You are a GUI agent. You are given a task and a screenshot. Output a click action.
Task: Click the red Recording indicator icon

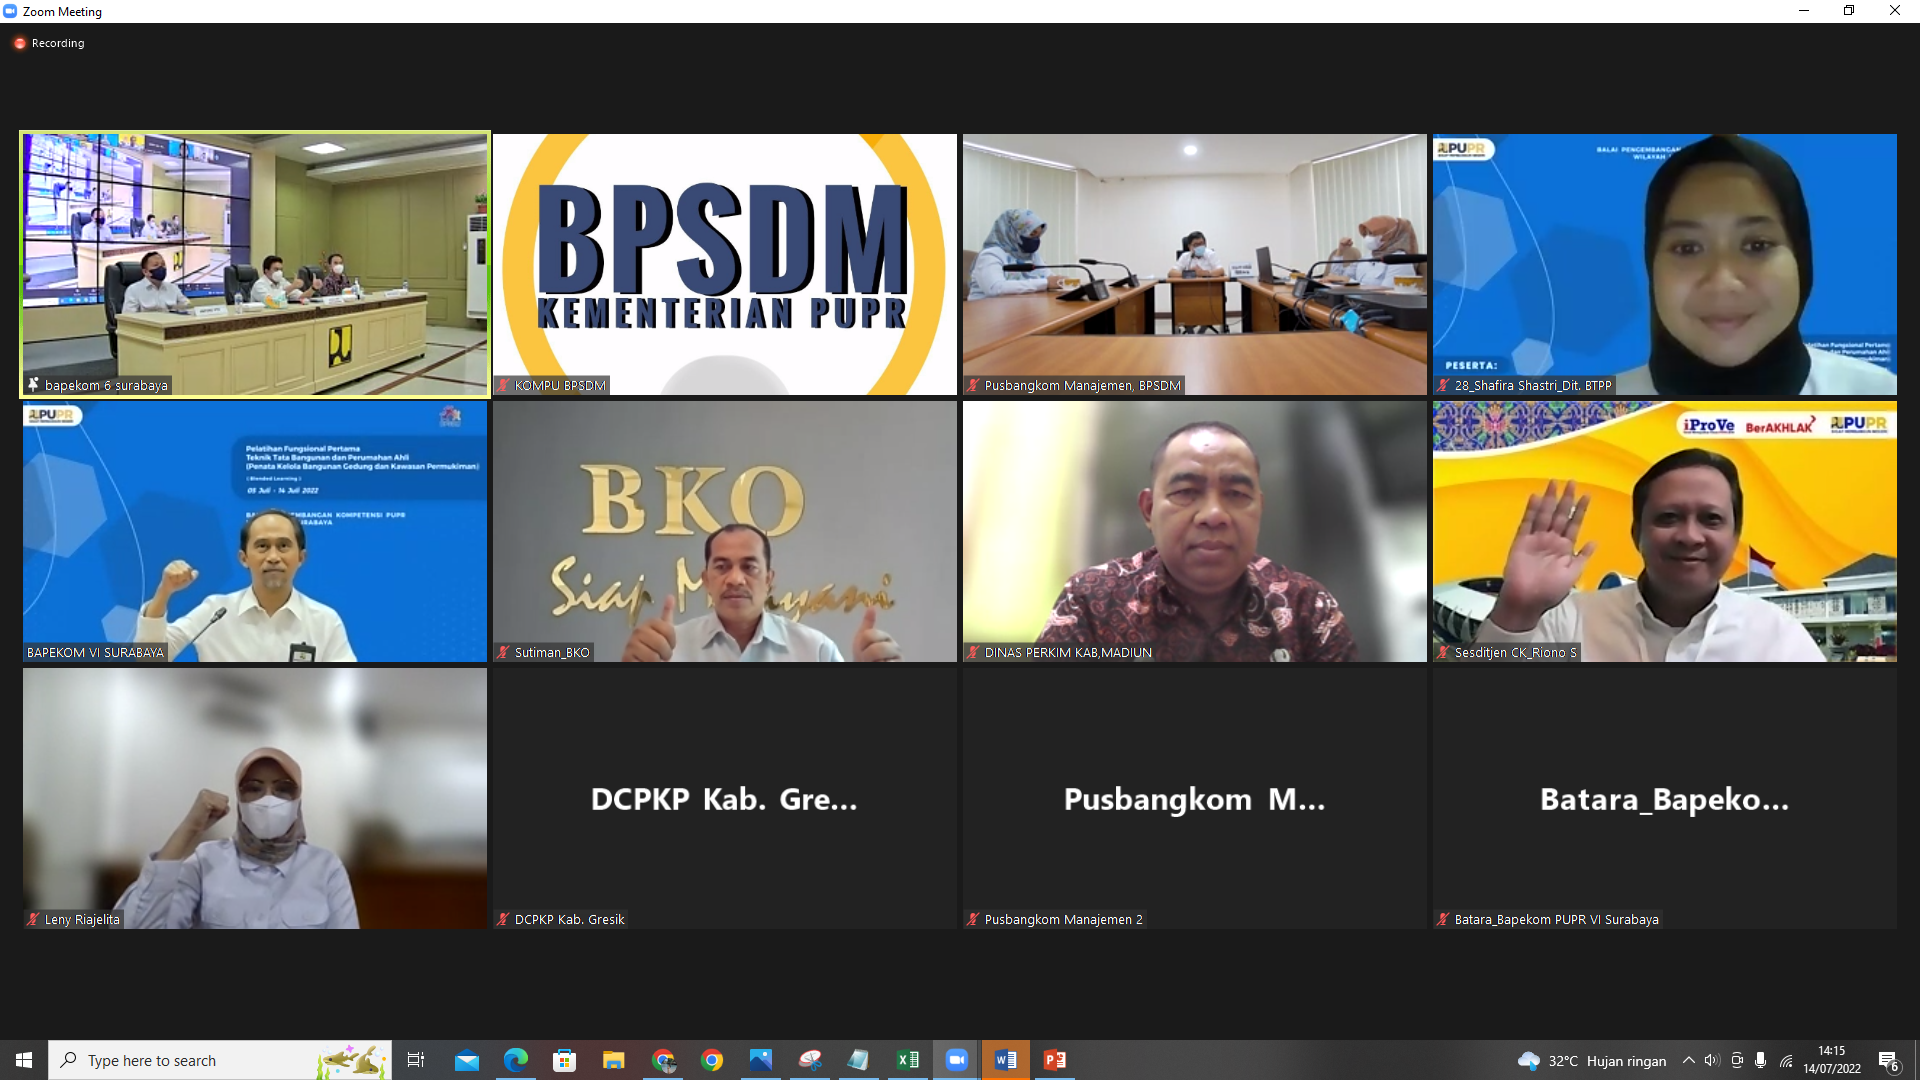[19, 43]
